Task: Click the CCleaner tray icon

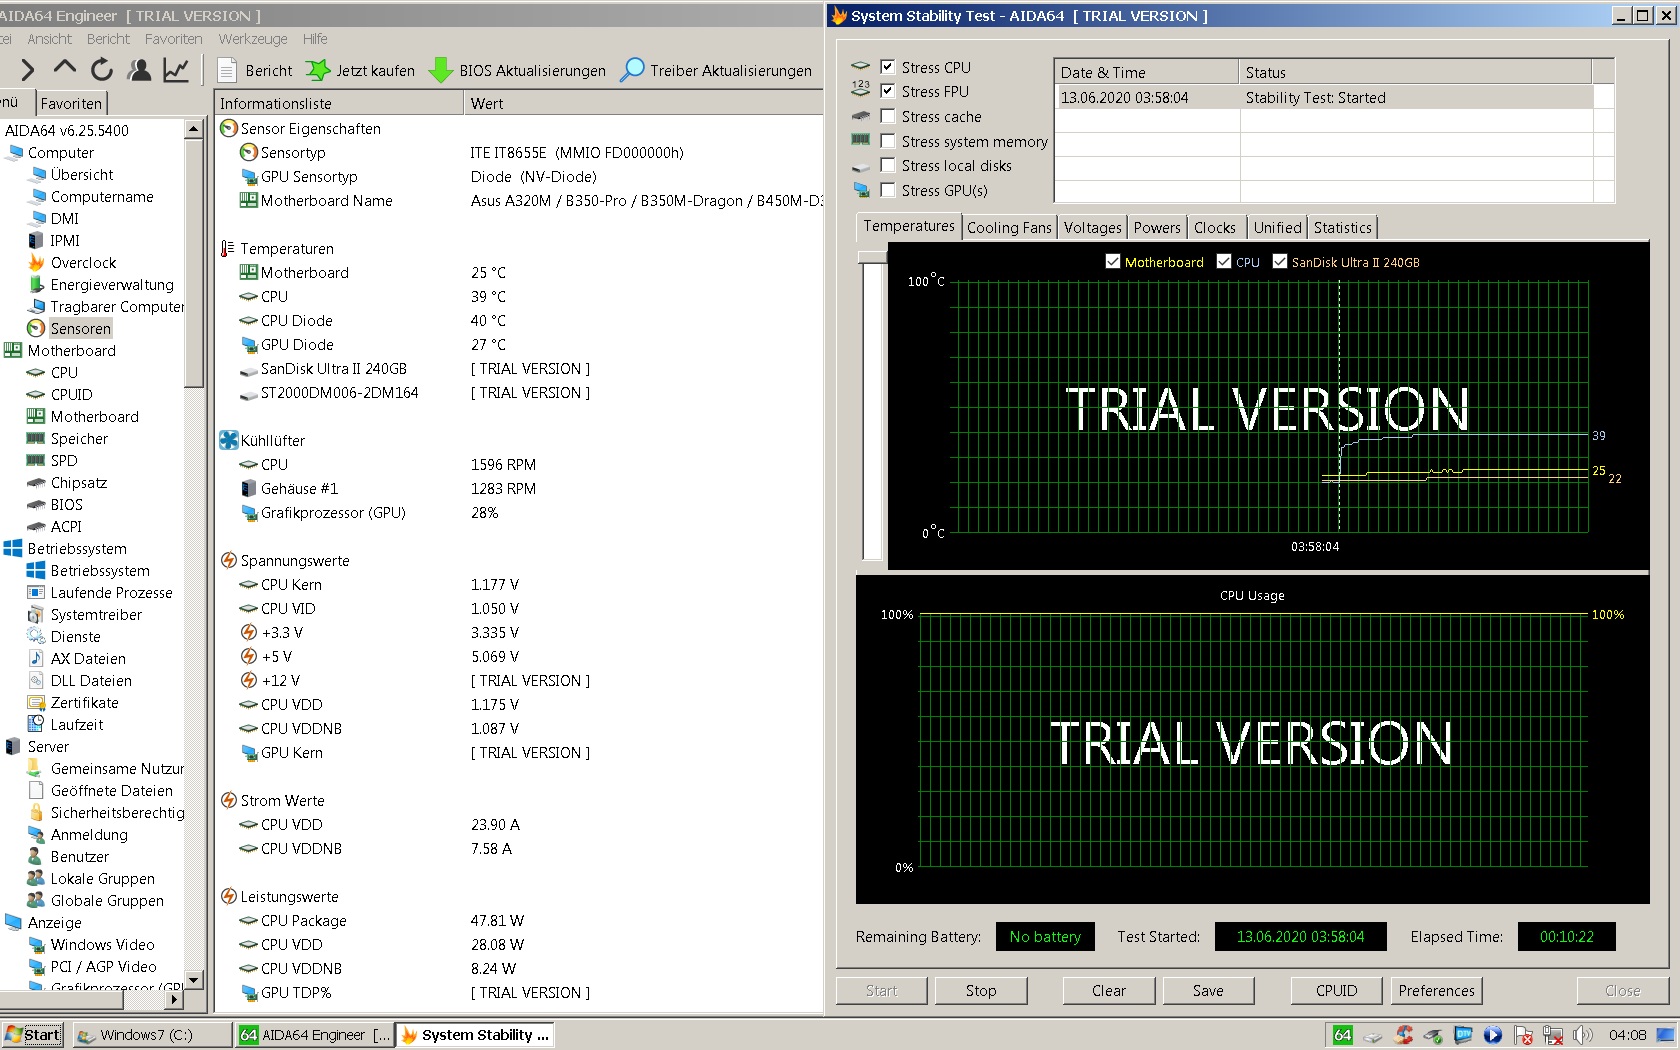Action: 1404,1035
